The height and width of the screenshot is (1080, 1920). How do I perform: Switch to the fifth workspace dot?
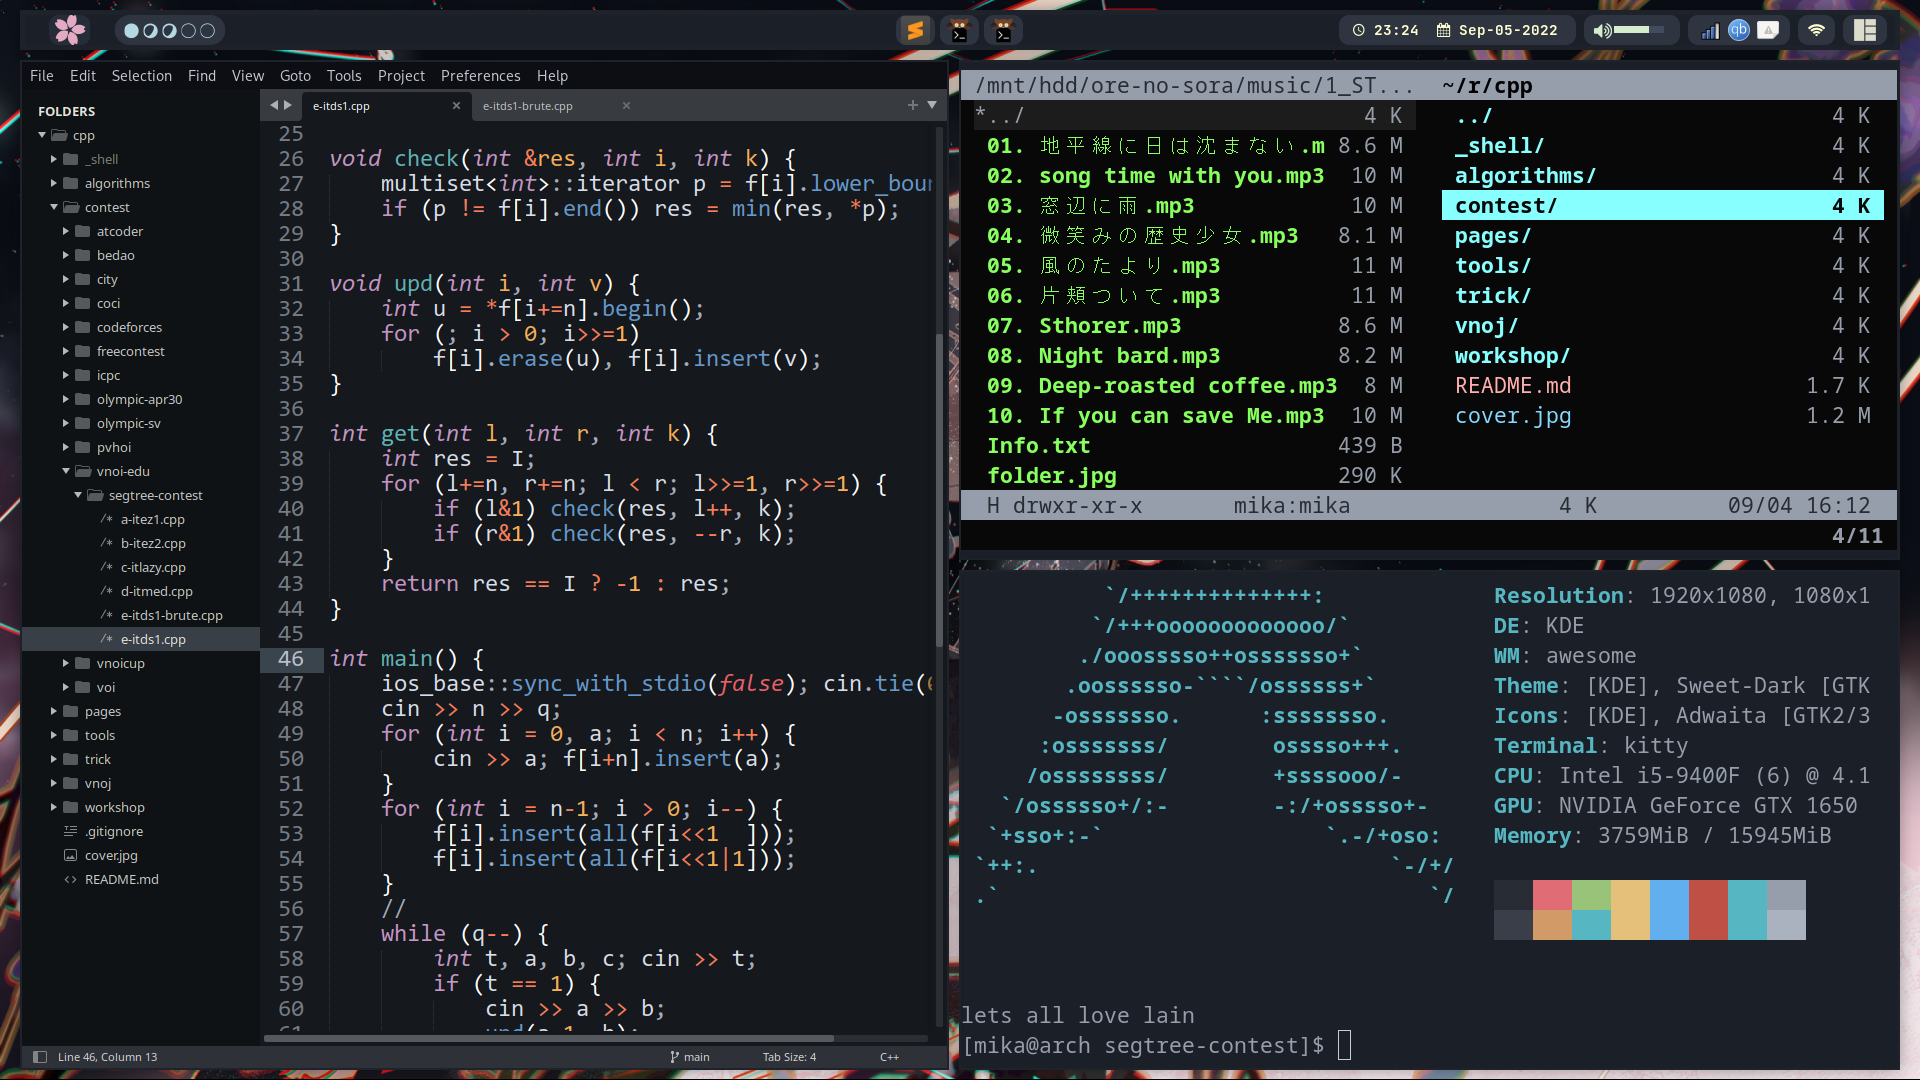pos(207,31)
